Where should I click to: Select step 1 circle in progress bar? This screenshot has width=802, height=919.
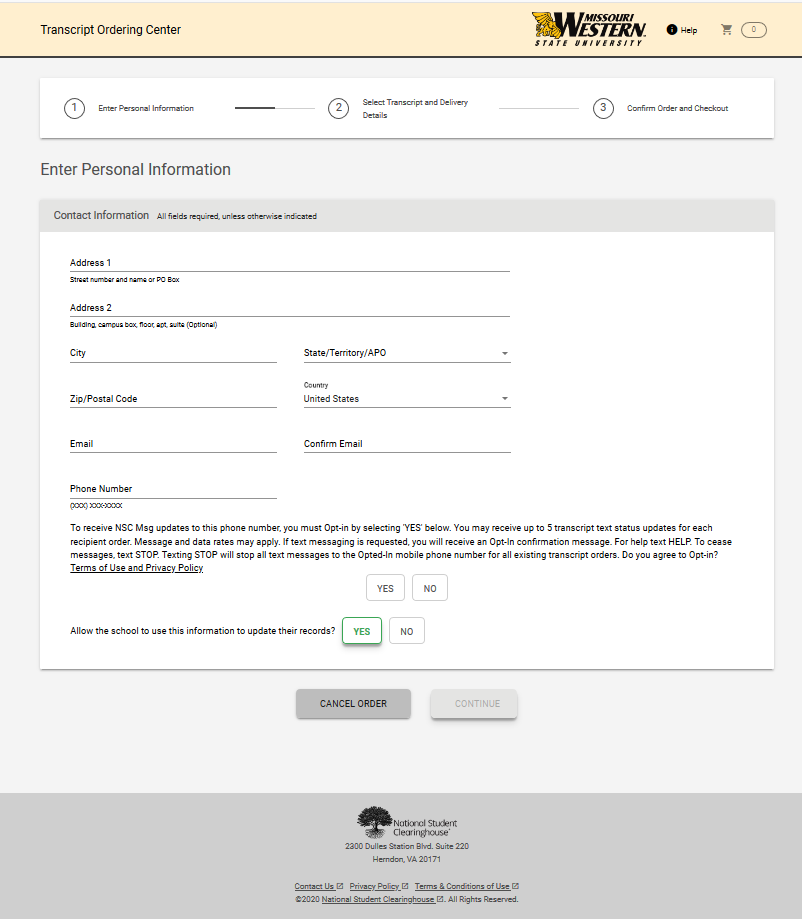point(74,108)
